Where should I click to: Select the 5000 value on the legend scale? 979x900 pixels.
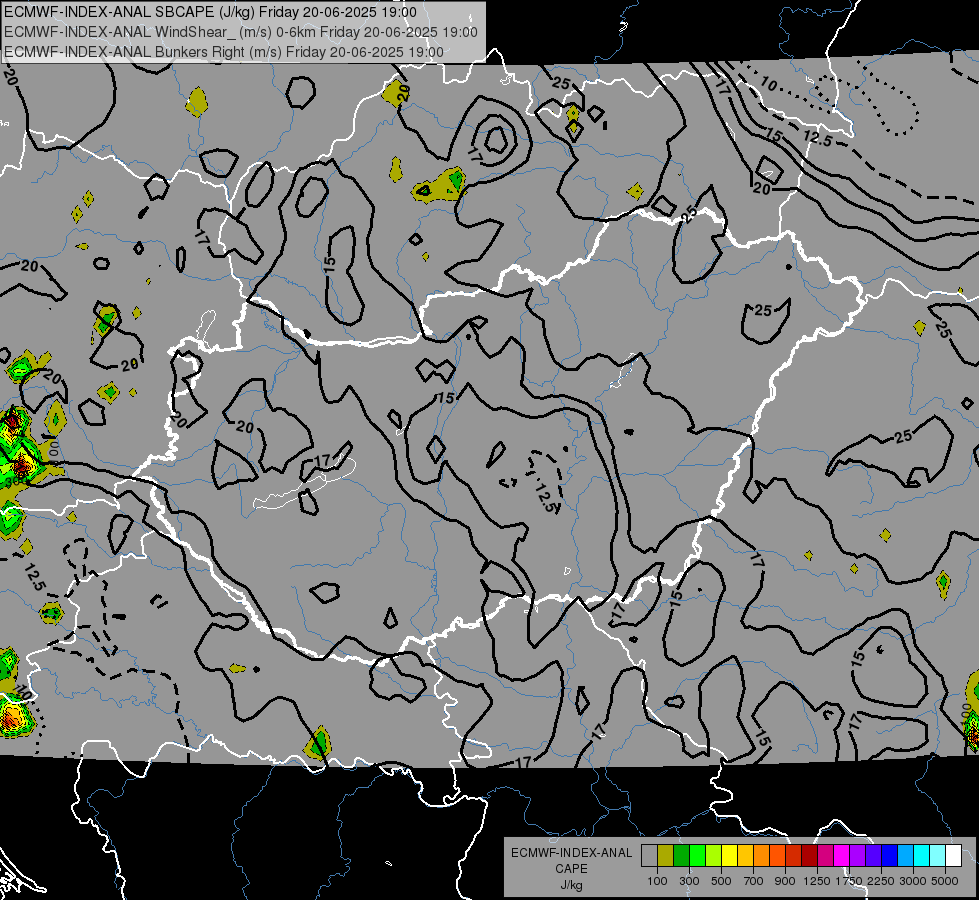[945, 881]
